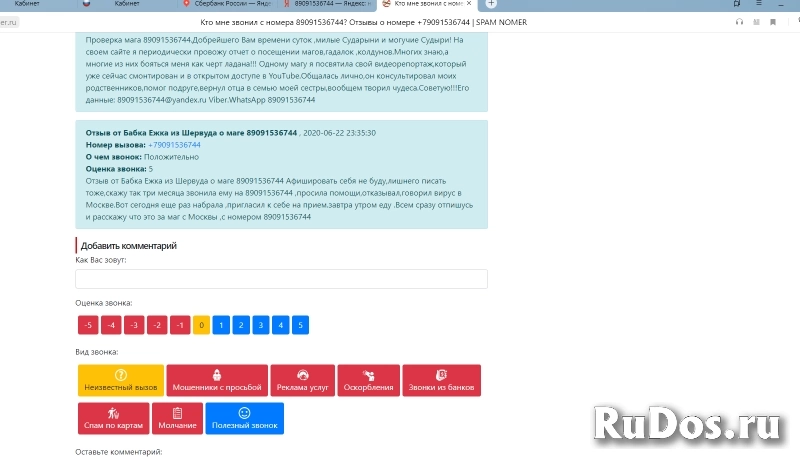The image size is (800, 459).
Task: Select the Оскорбления call type
Action: pos(368,380)
